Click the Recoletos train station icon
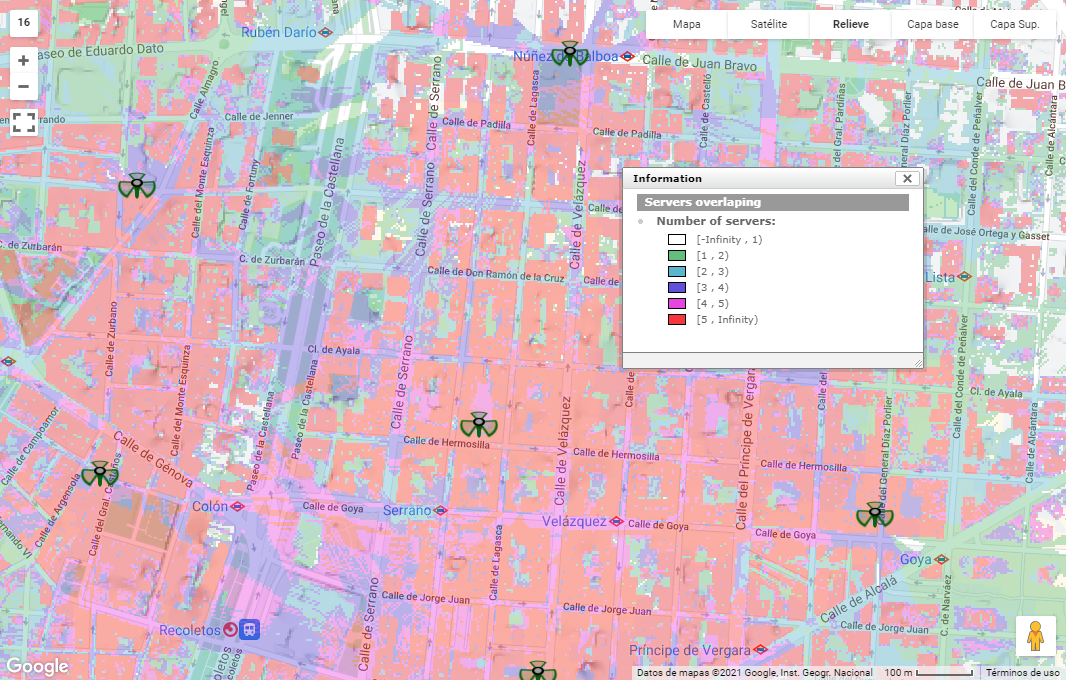The height and width of the screenshot is (680, 1066). pyautogui.click(x=231, y=630)
